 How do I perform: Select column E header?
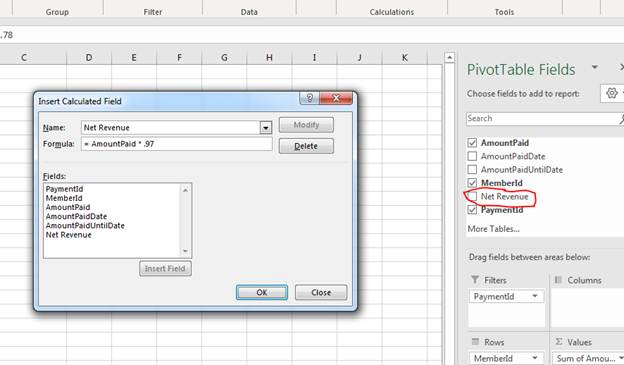point(134,58)
